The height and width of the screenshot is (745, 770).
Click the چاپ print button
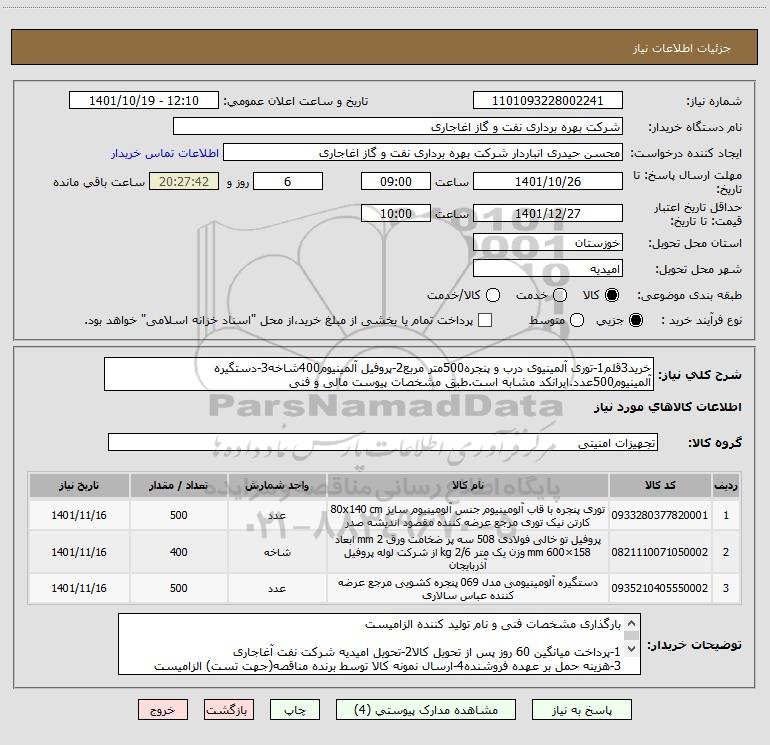tap(295, 710)
